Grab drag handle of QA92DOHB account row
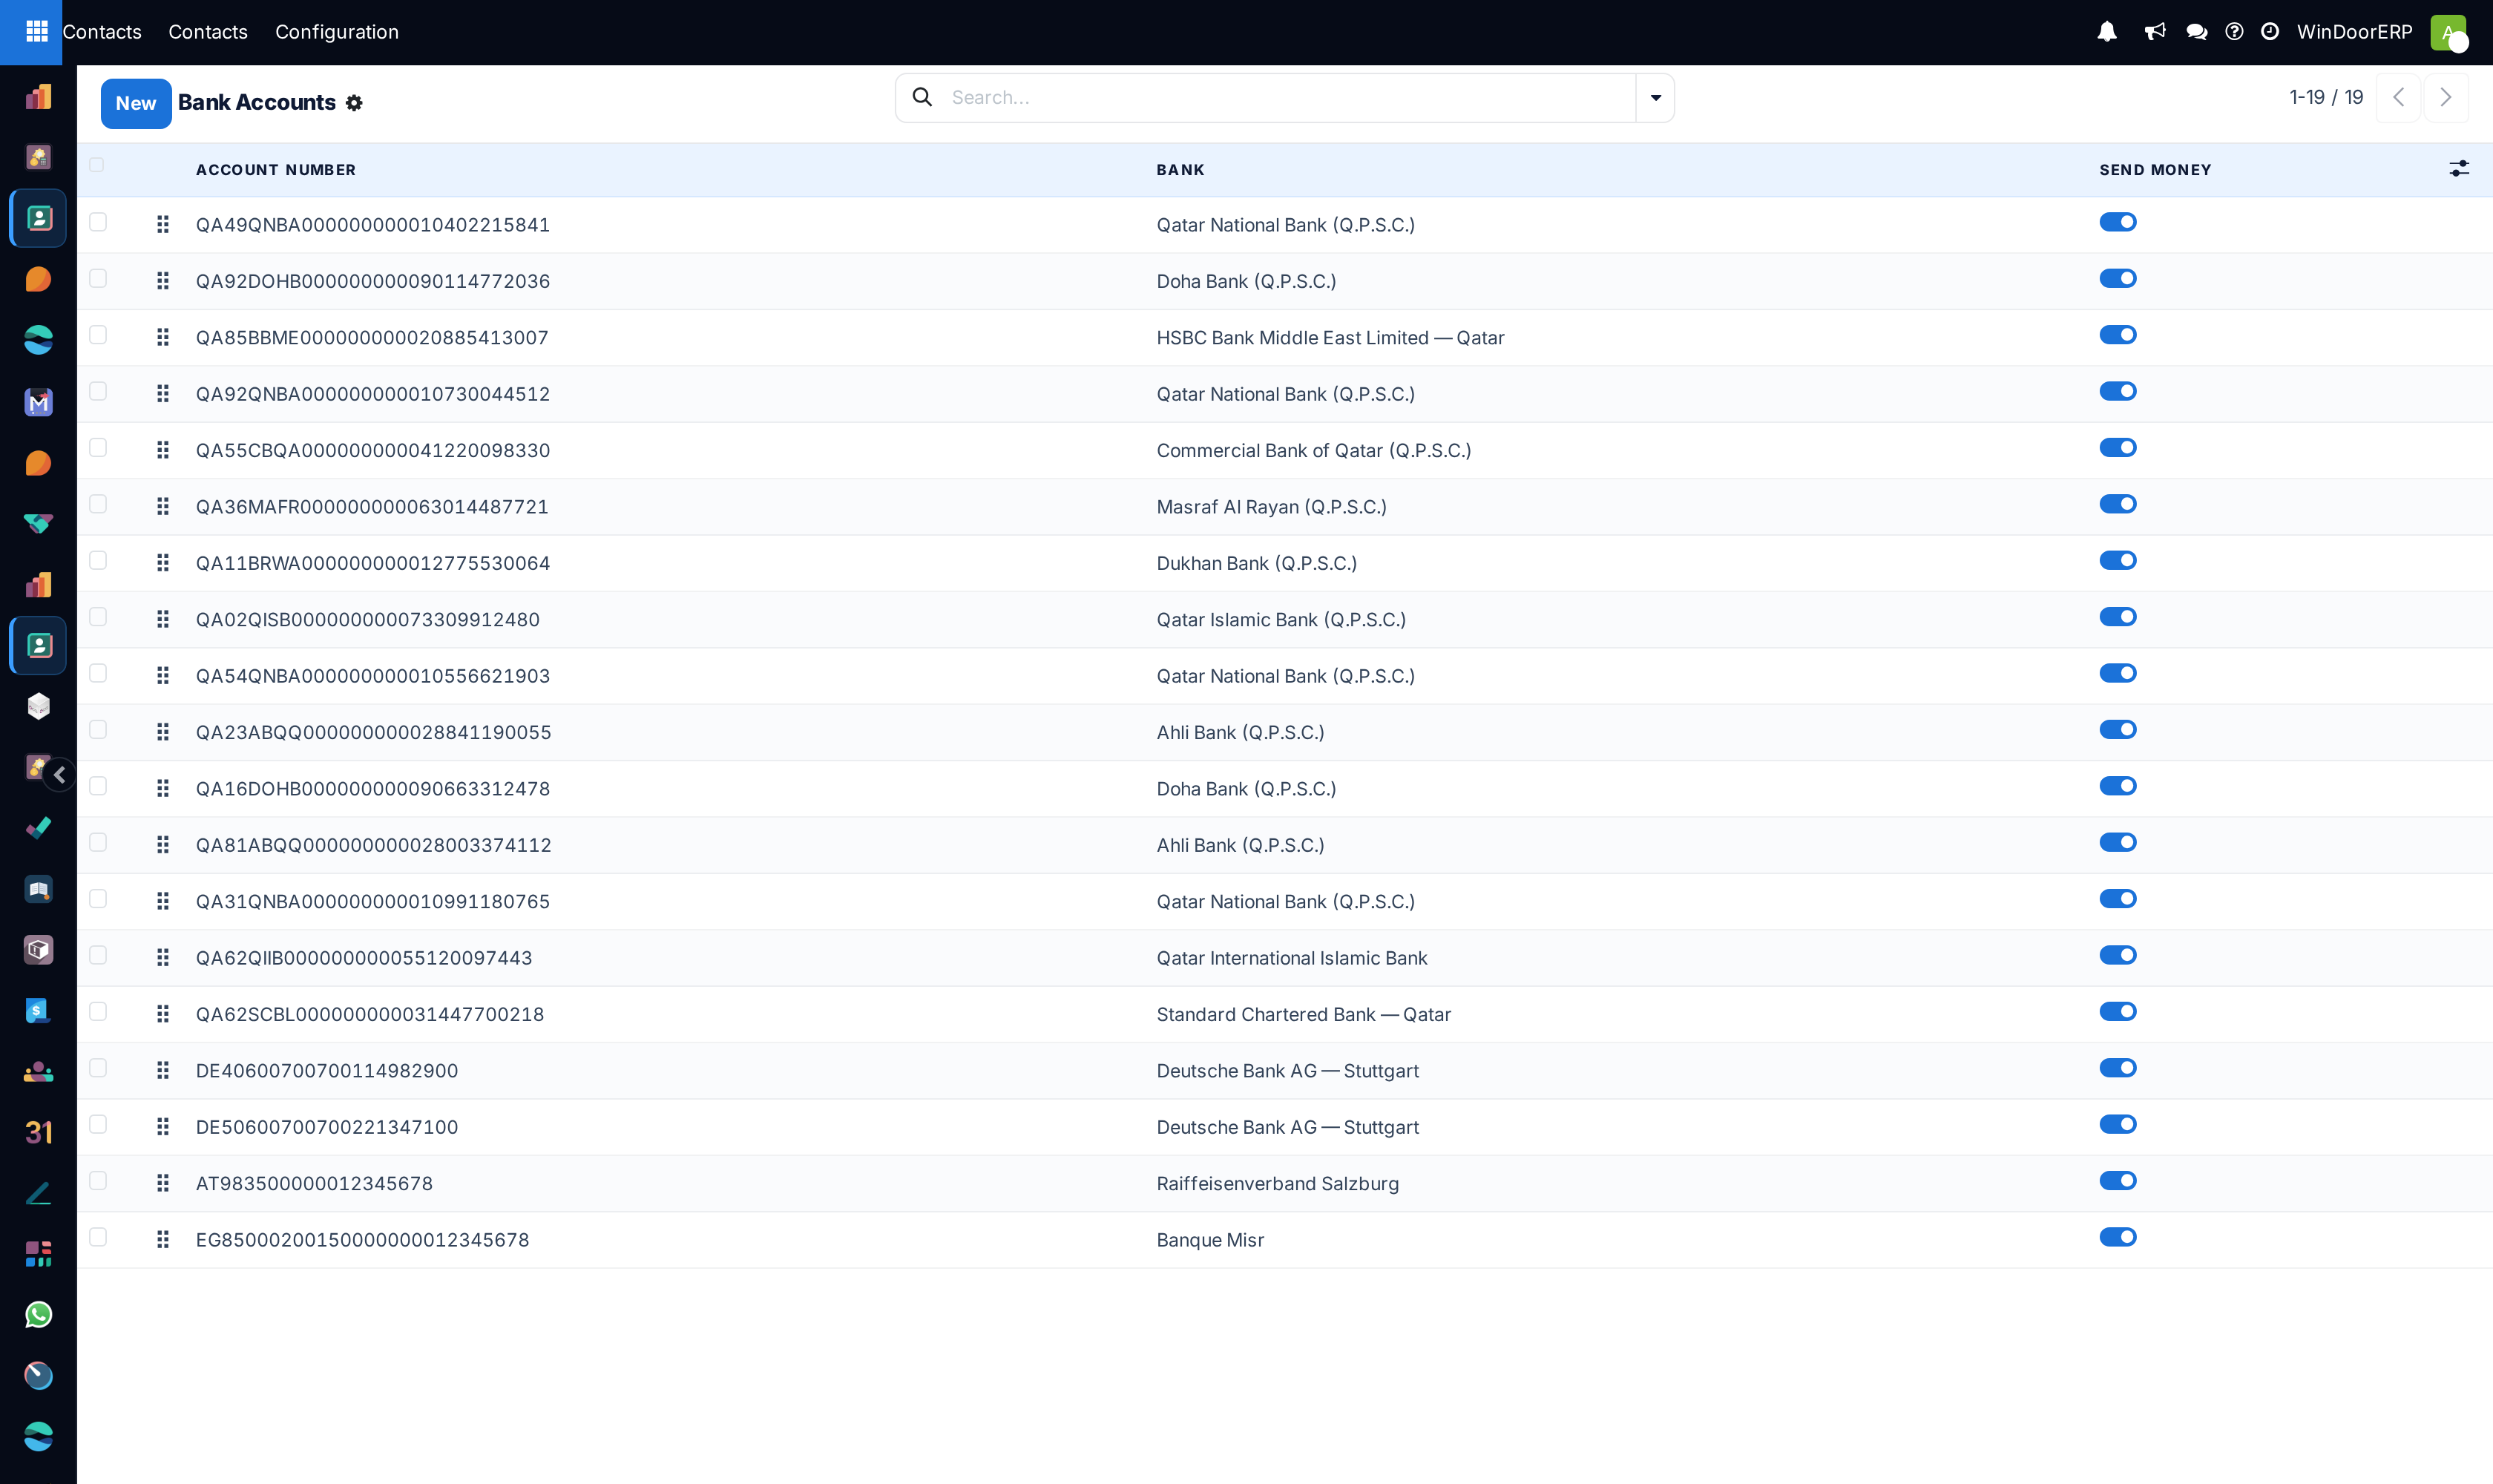The width and height of the screenshot is (2493, 1484). click(163, 281)
